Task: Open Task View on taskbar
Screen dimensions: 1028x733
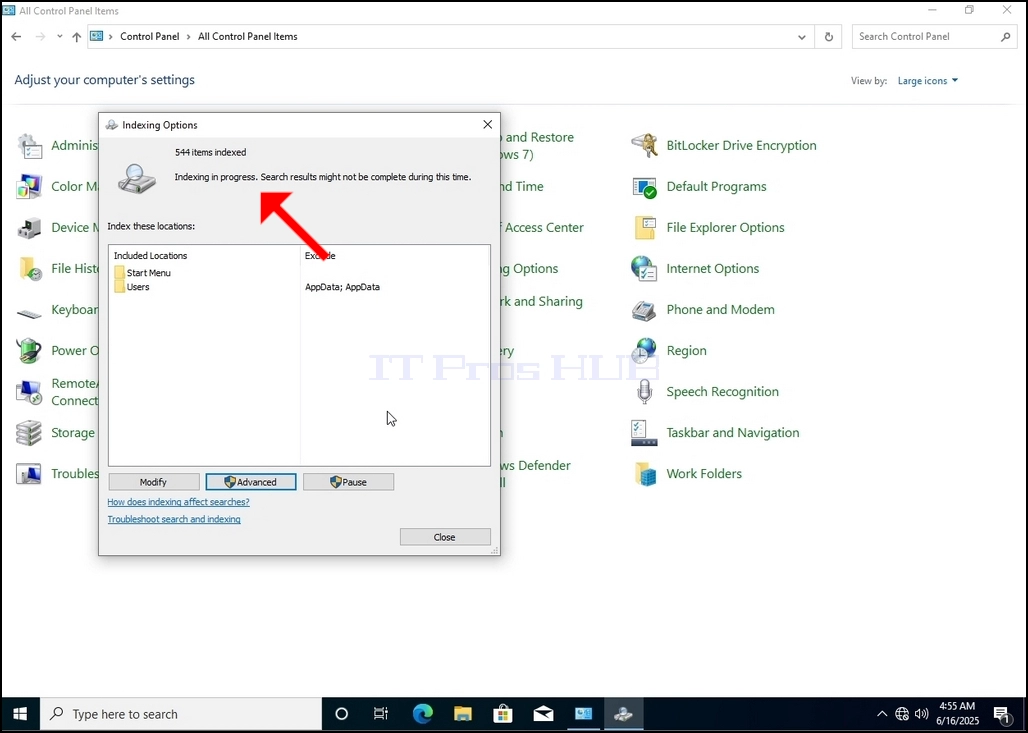Action: click(381, 714)
